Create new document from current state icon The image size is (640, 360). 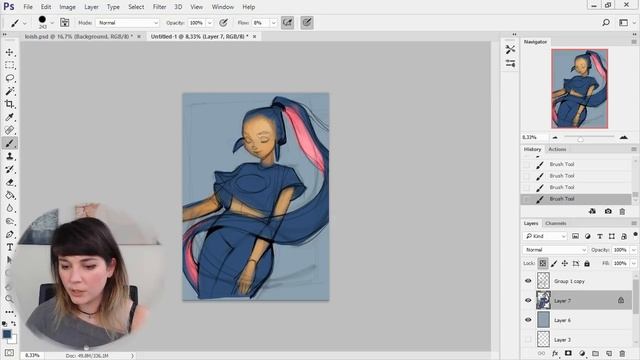coord(593,211)
